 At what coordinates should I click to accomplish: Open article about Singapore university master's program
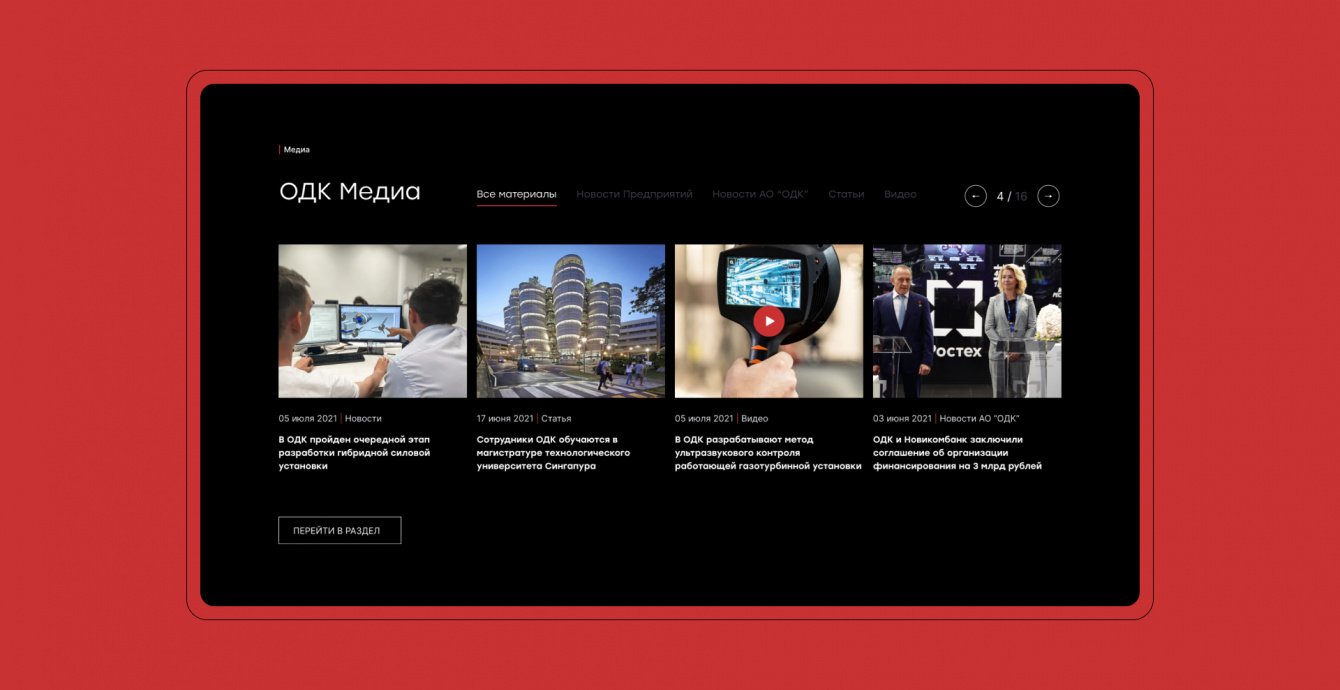553,453
